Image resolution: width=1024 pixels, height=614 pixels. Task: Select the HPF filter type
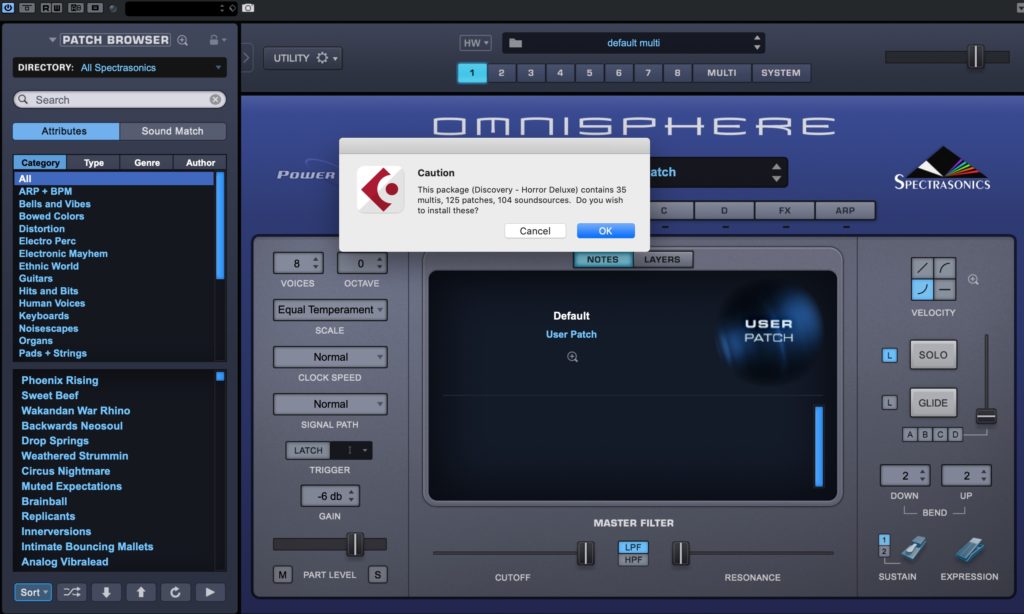click(x=633, y=560)
